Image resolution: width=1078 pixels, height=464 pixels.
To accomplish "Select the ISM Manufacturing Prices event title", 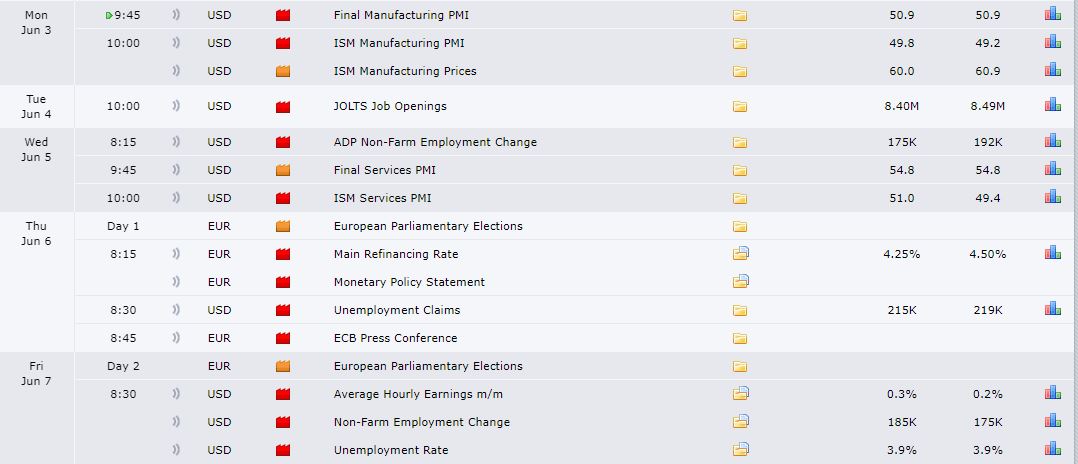I will [x=405, y=71].
